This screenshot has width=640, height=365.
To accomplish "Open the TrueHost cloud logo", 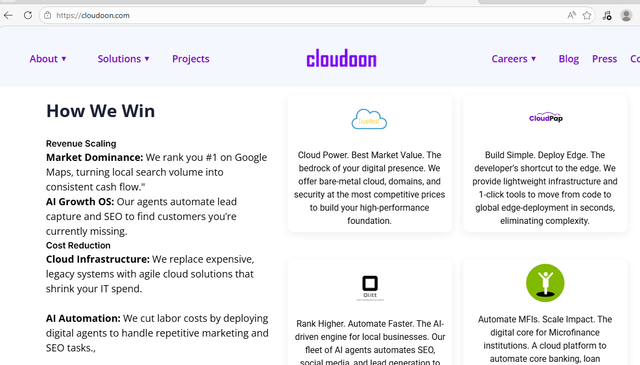I will [369, 119].
